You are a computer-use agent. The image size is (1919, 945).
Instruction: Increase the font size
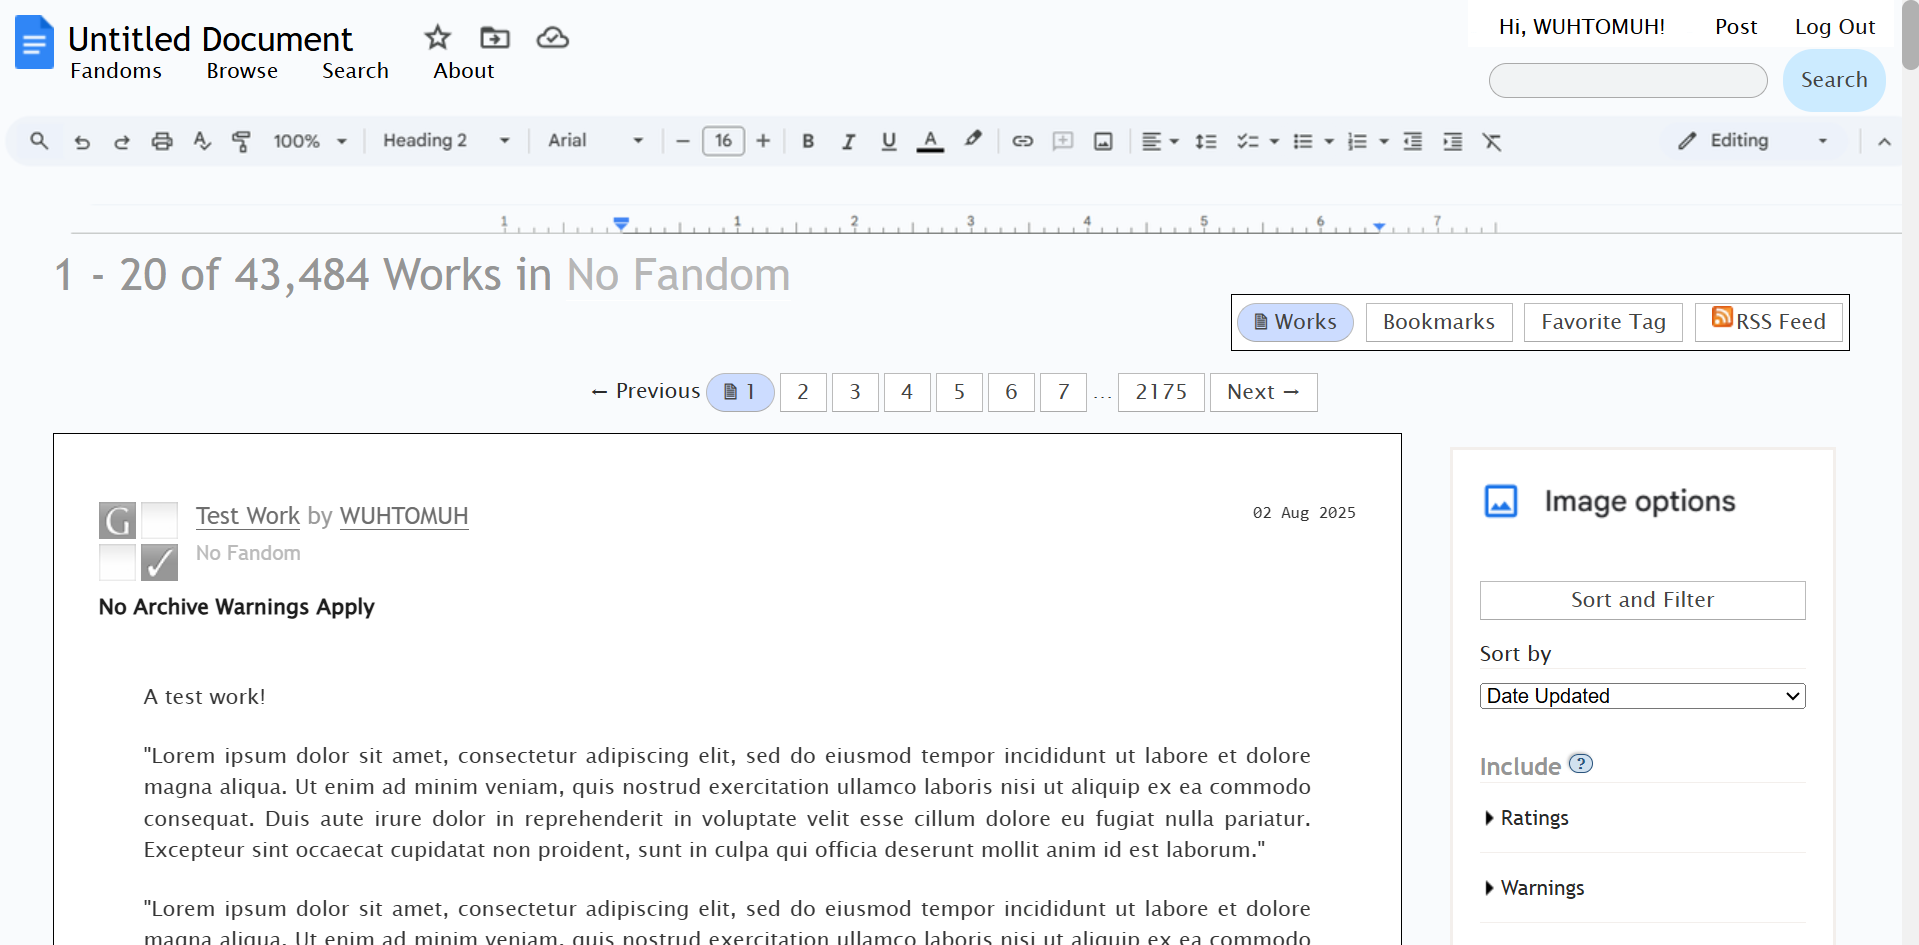pos(763,141)
